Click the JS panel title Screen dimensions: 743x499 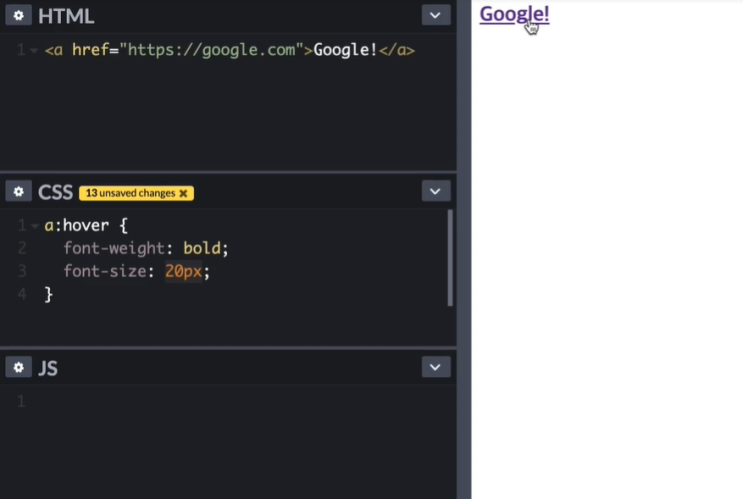[47, 368]
